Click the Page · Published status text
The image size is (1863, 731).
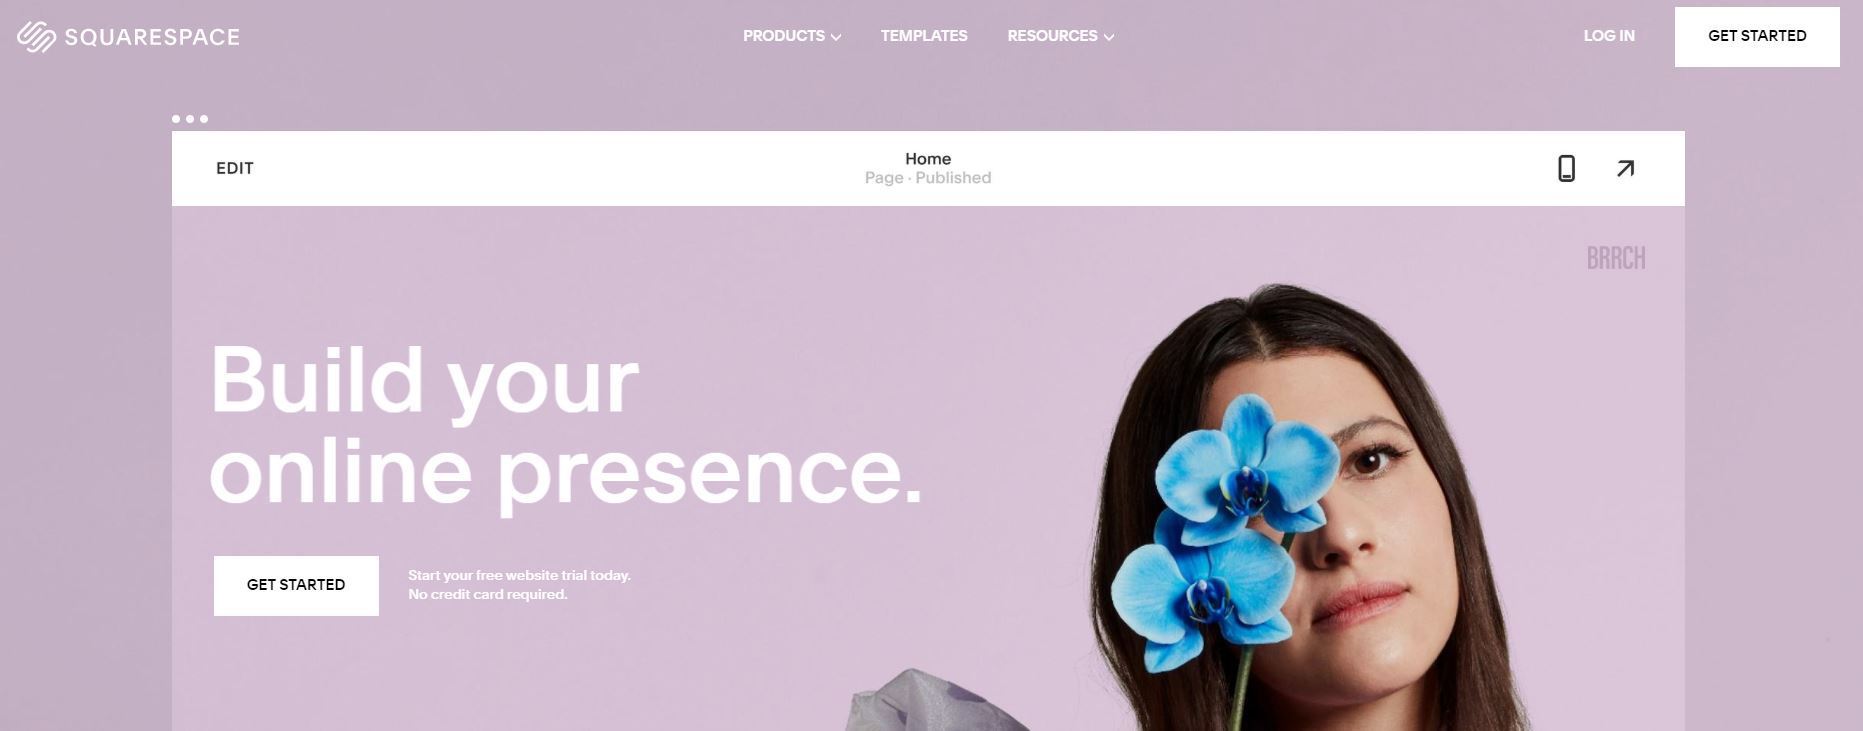pyautogui.click(x=928, y=178)
